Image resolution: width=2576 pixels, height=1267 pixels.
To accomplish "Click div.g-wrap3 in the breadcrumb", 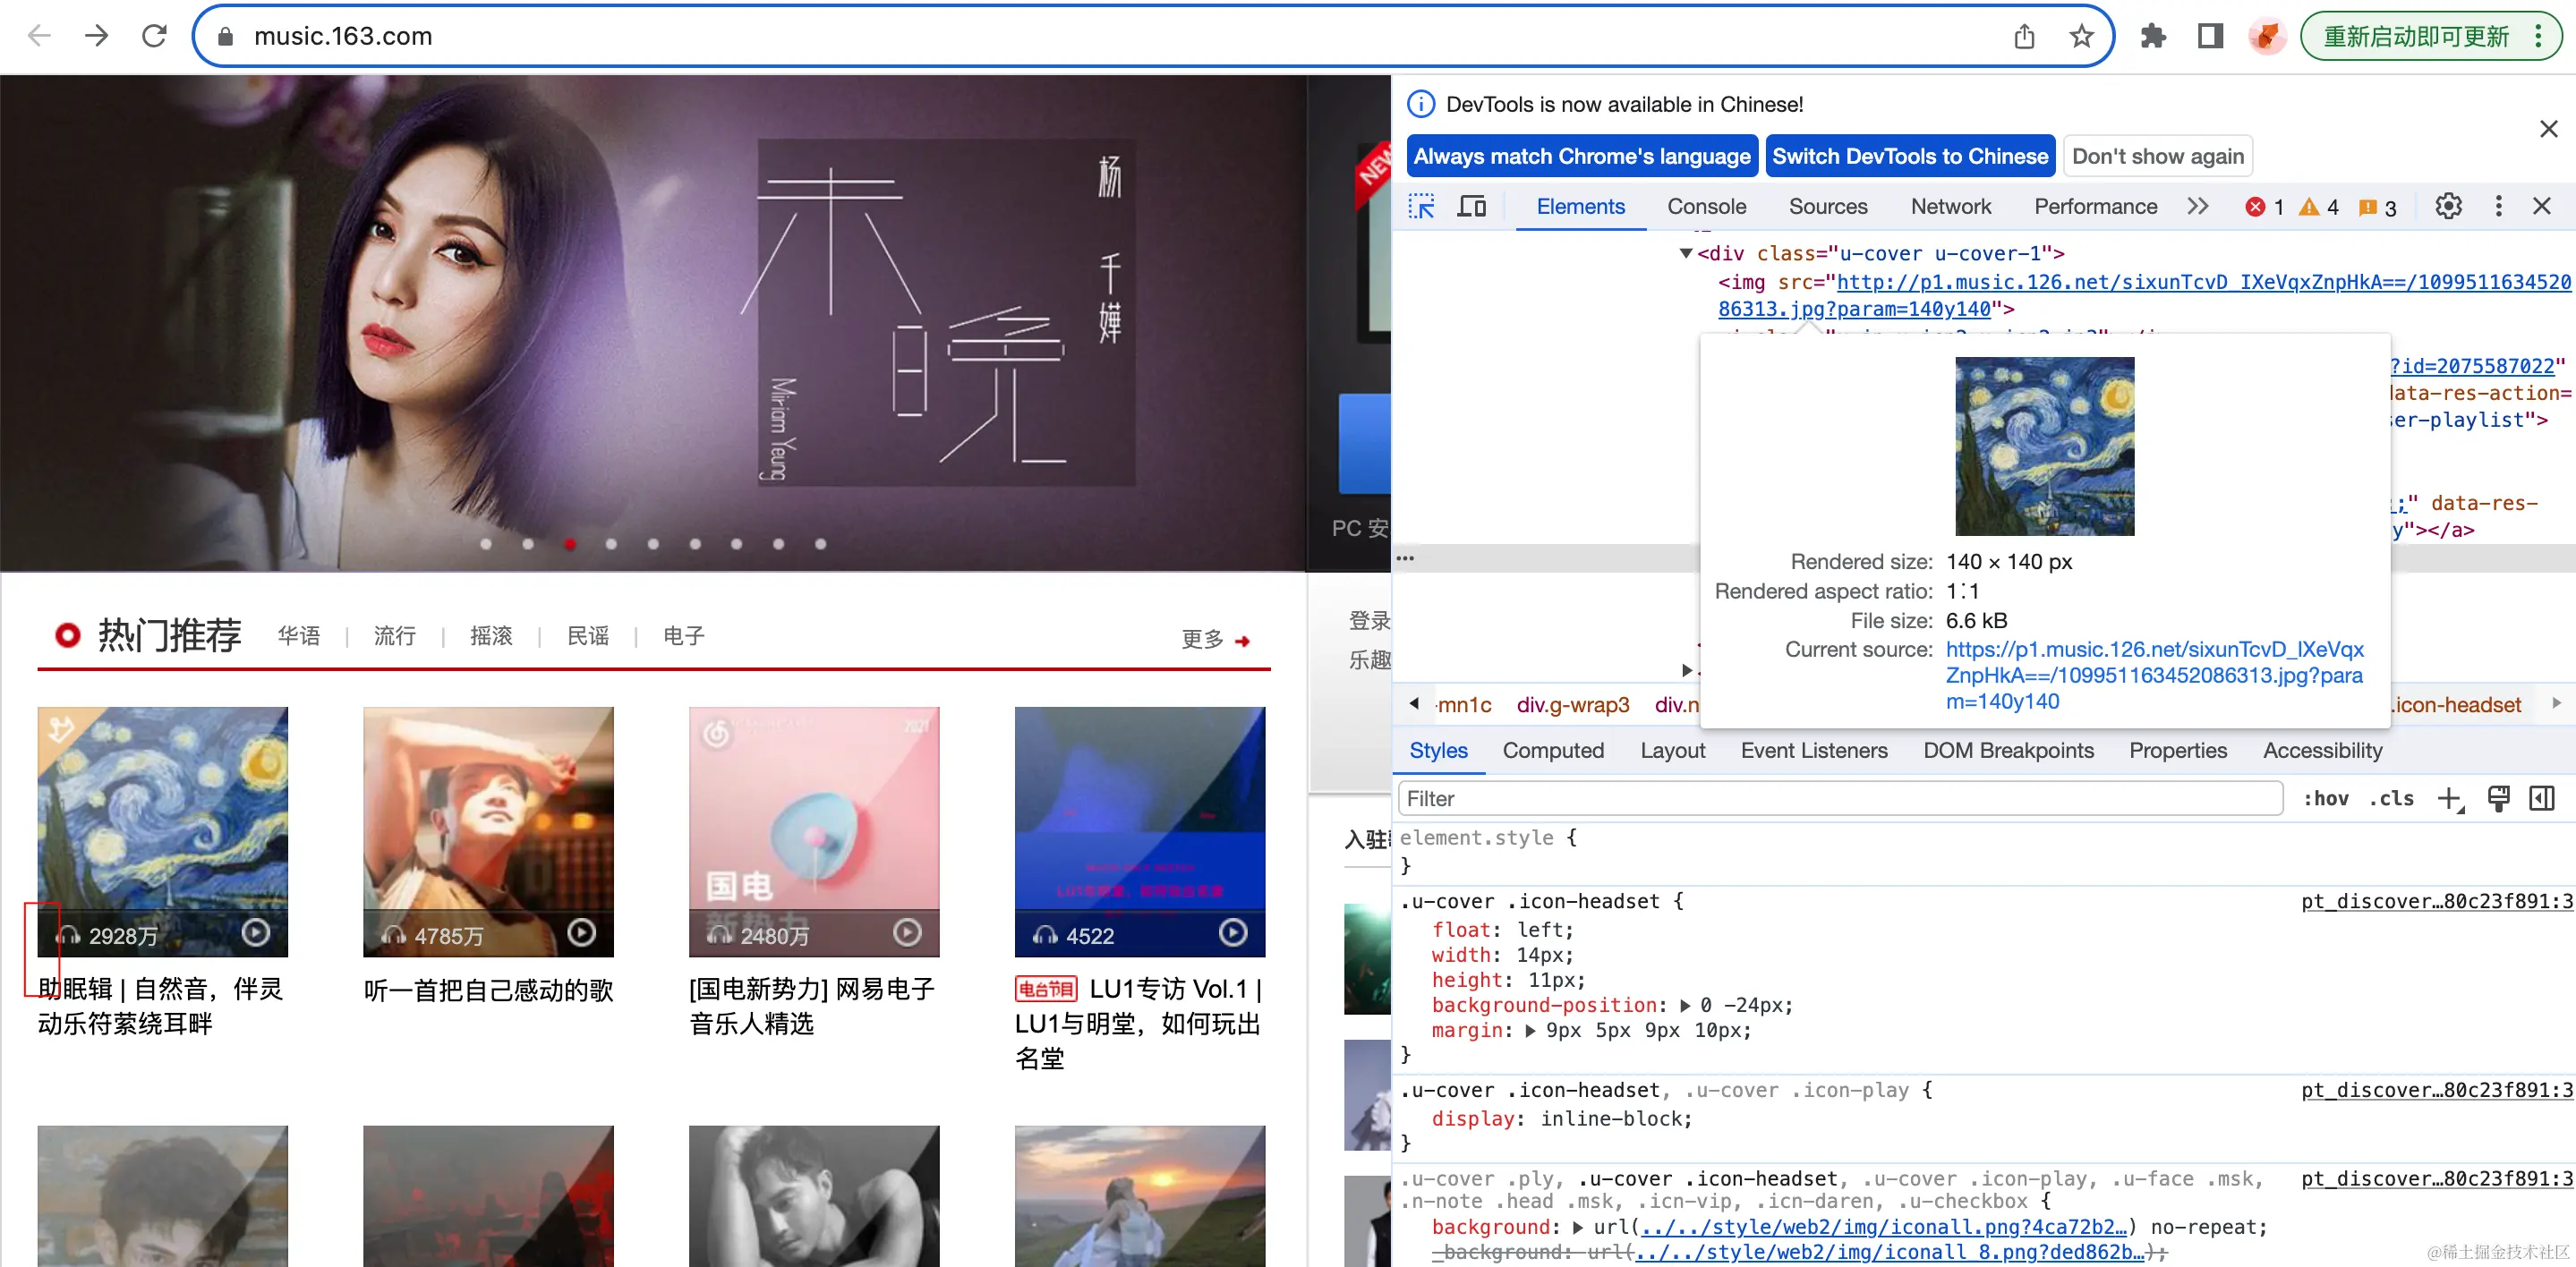I will tap(1572, 704).
